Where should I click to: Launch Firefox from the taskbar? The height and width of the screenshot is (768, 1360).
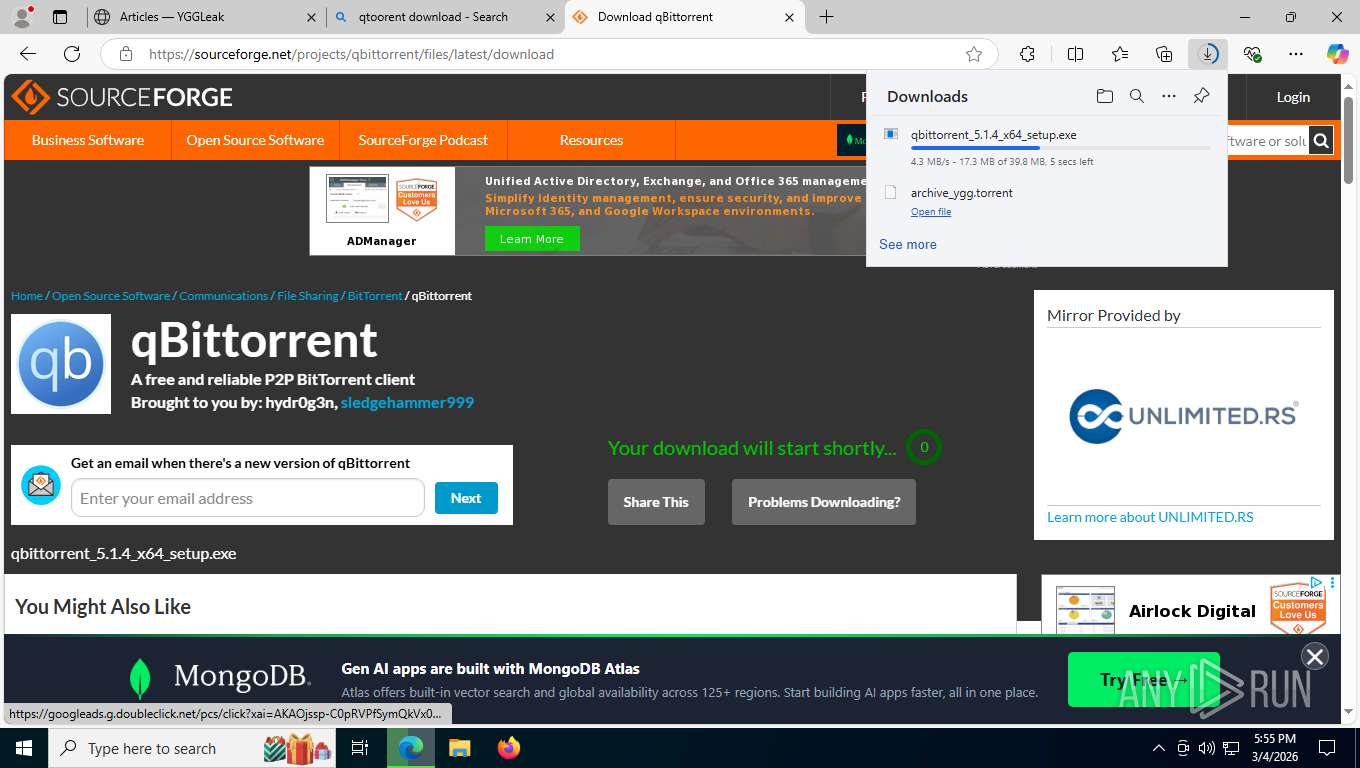pyautogui.click(x=509, y=748)
